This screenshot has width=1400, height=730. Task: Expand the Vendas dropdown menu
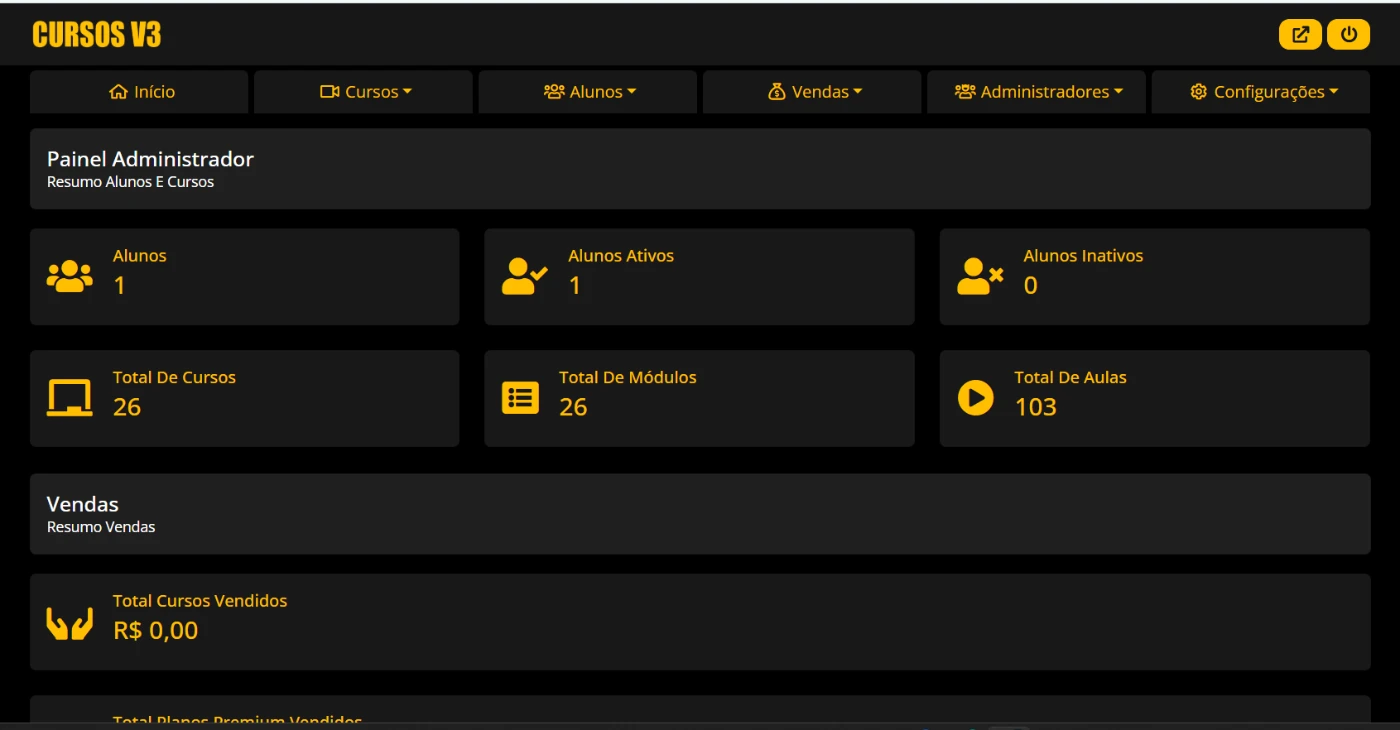point(814,92)
